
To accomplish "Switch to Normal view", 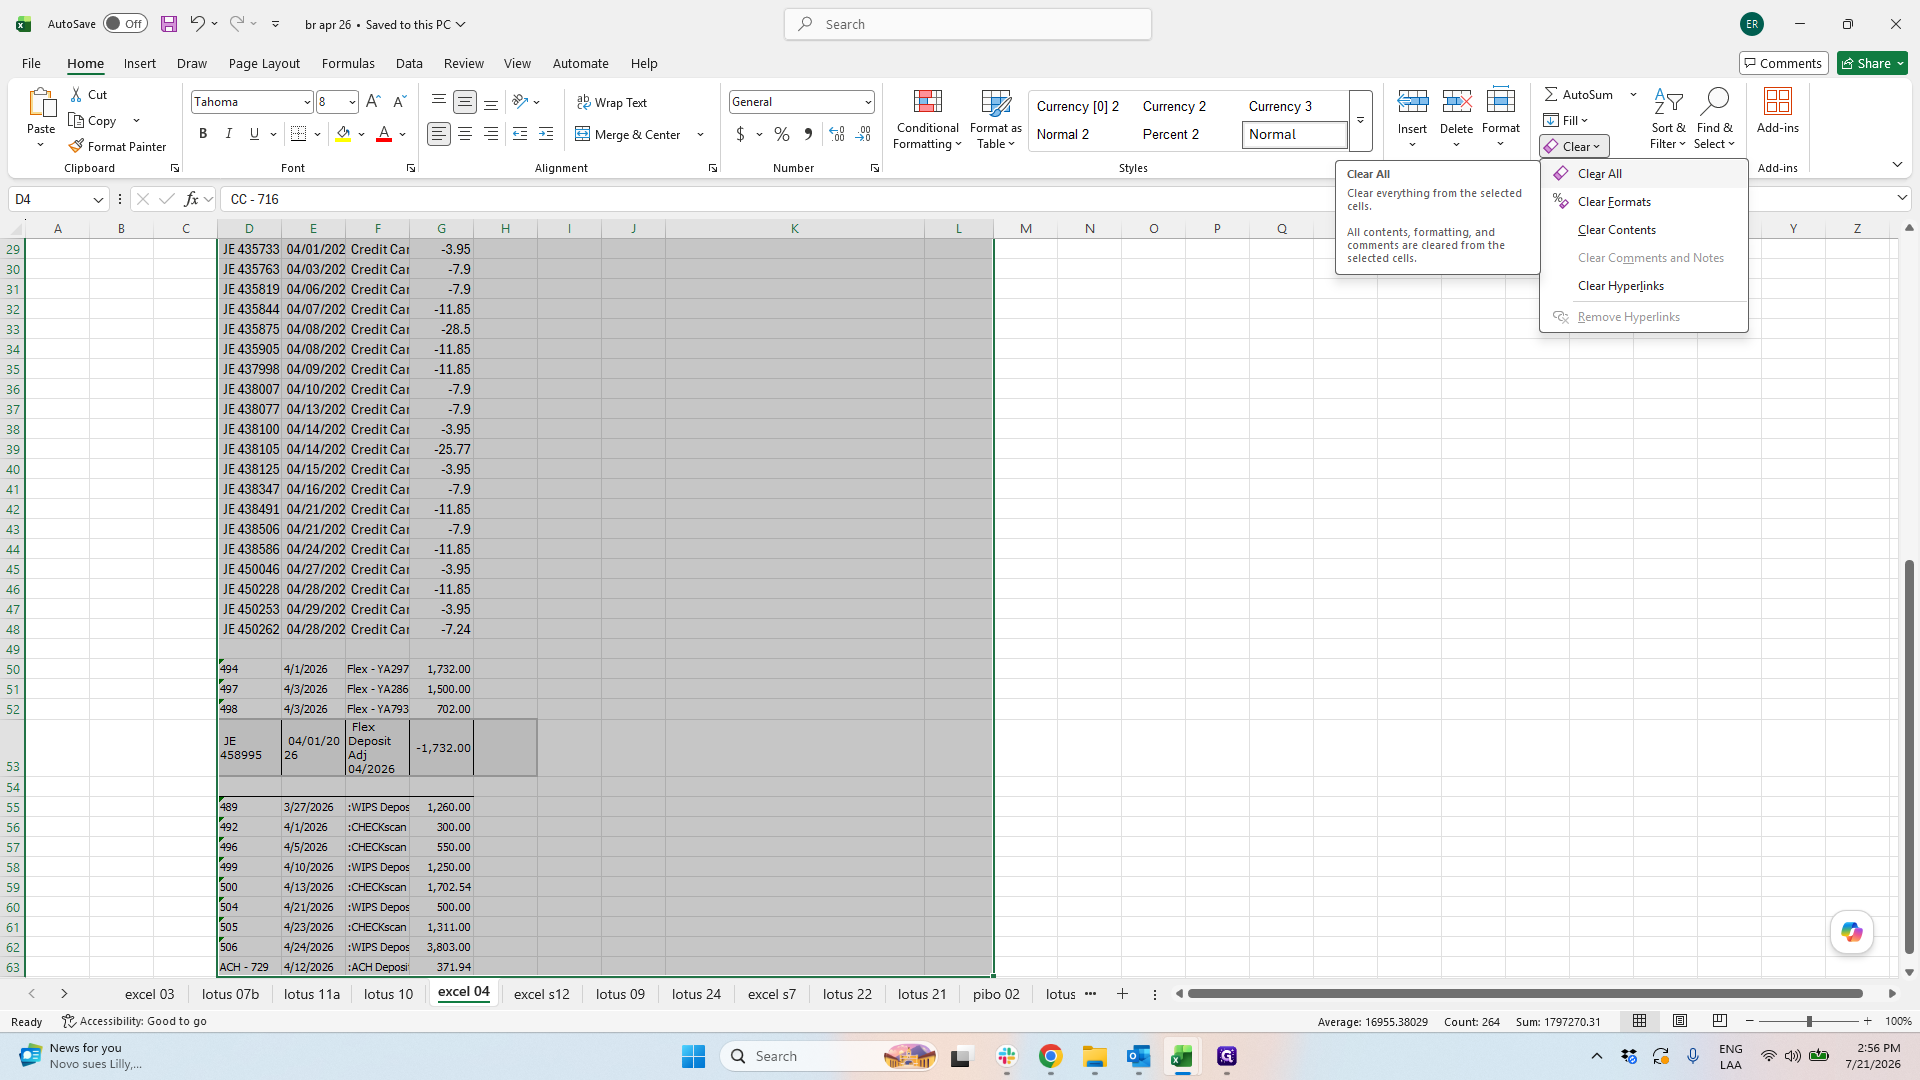I will tap(1640, 1021).
